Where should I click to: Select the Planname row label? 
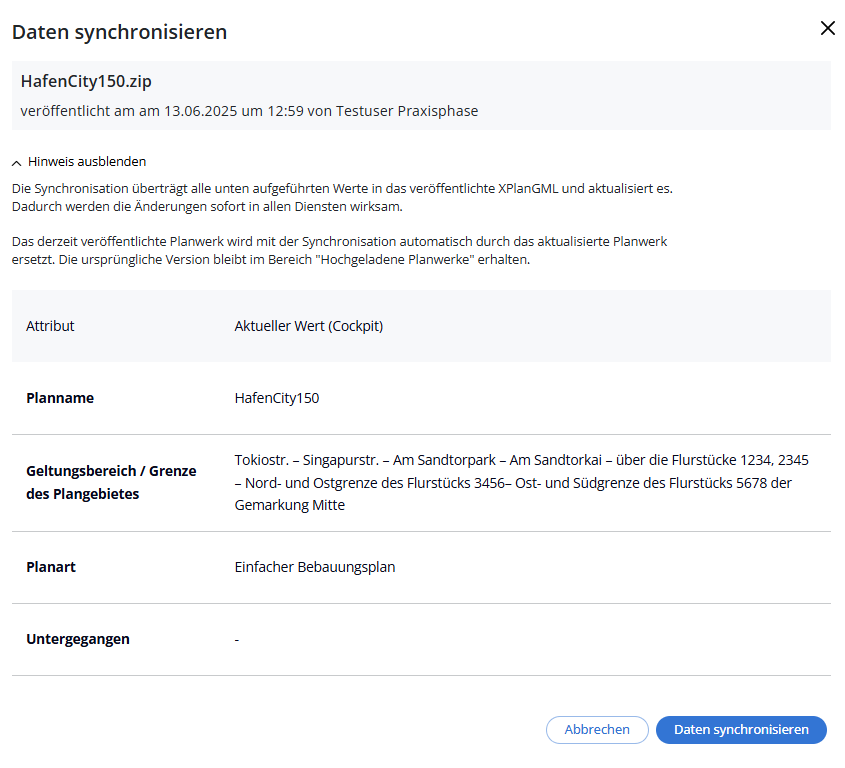tap(60, 398)
